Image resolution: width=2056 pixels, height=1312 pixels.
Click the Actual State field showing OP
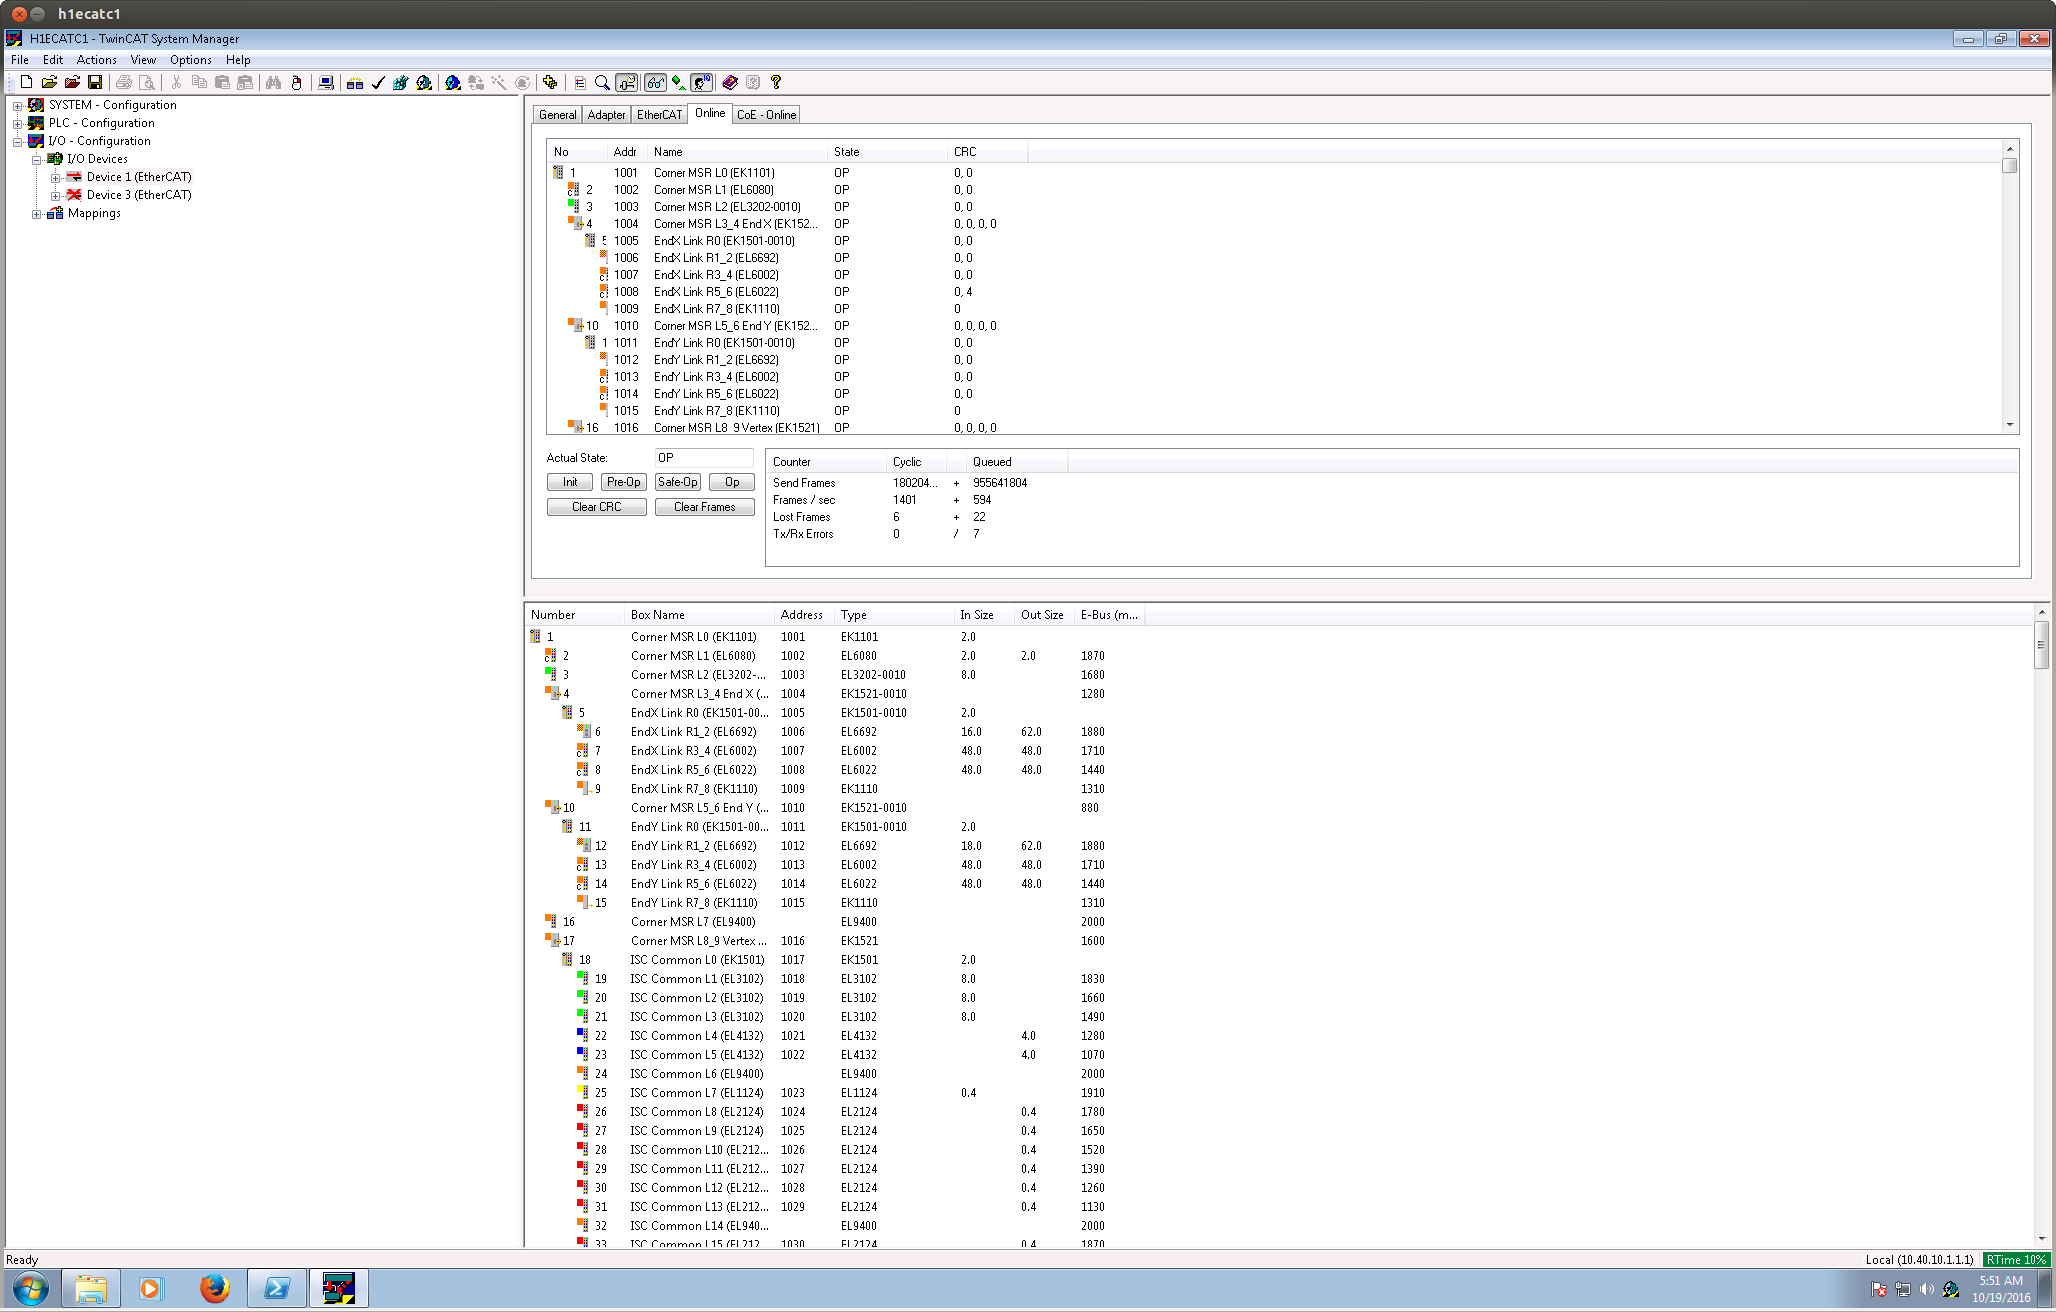(x=704, y=458)
